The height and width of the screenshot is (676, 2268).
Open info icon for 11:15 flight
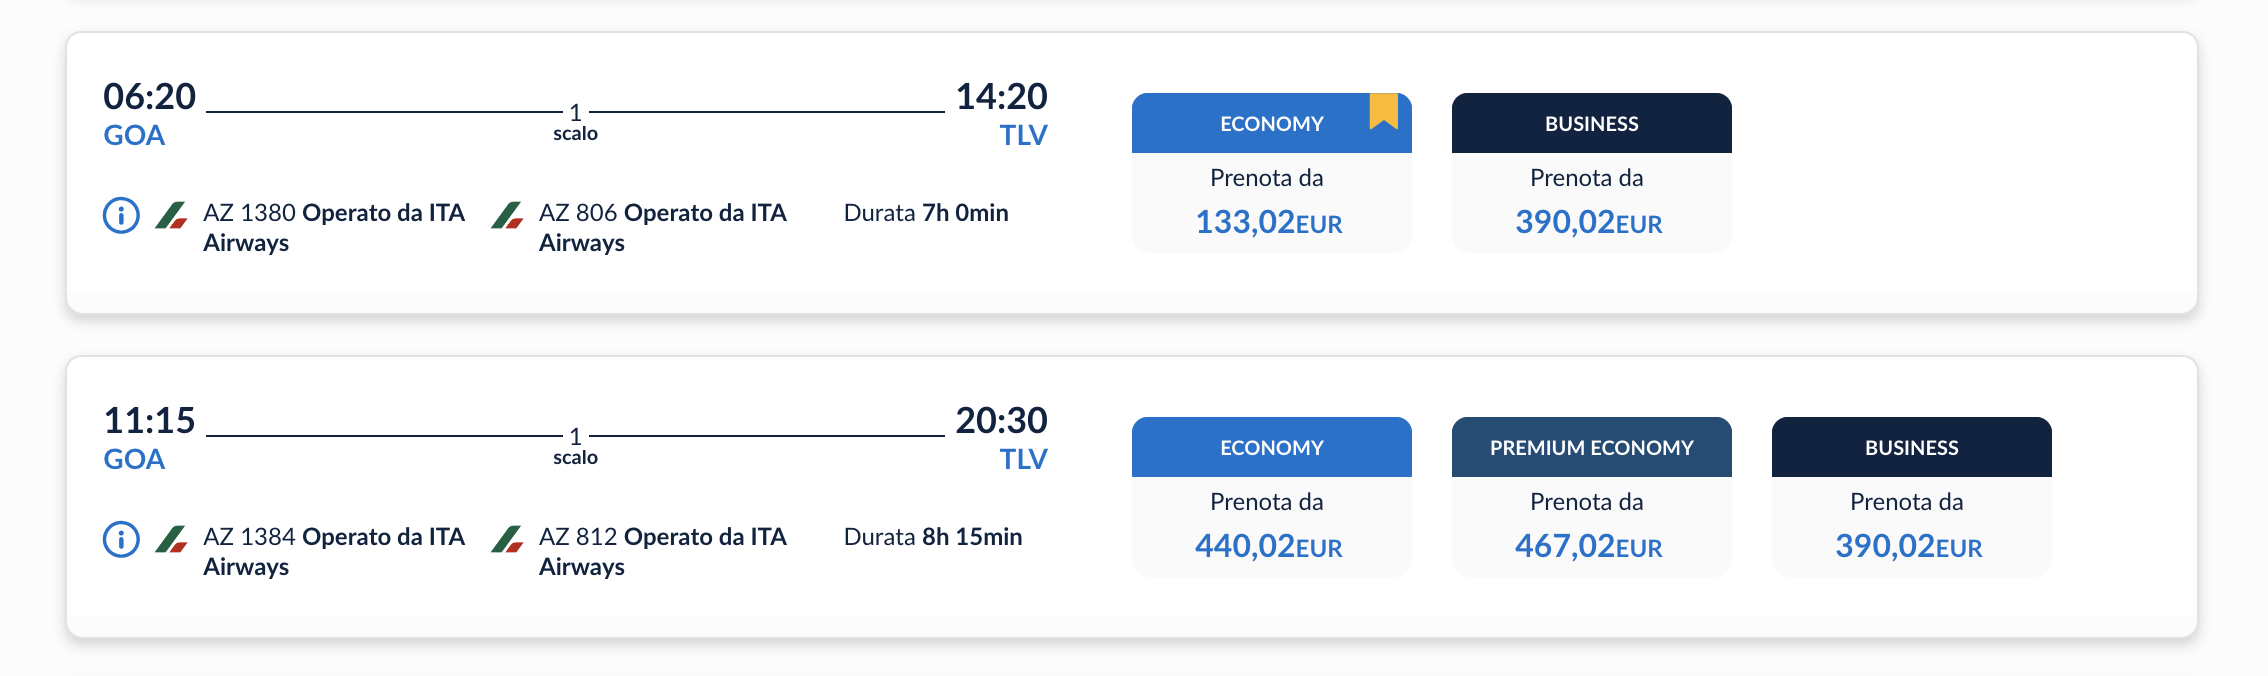(121, 539)
